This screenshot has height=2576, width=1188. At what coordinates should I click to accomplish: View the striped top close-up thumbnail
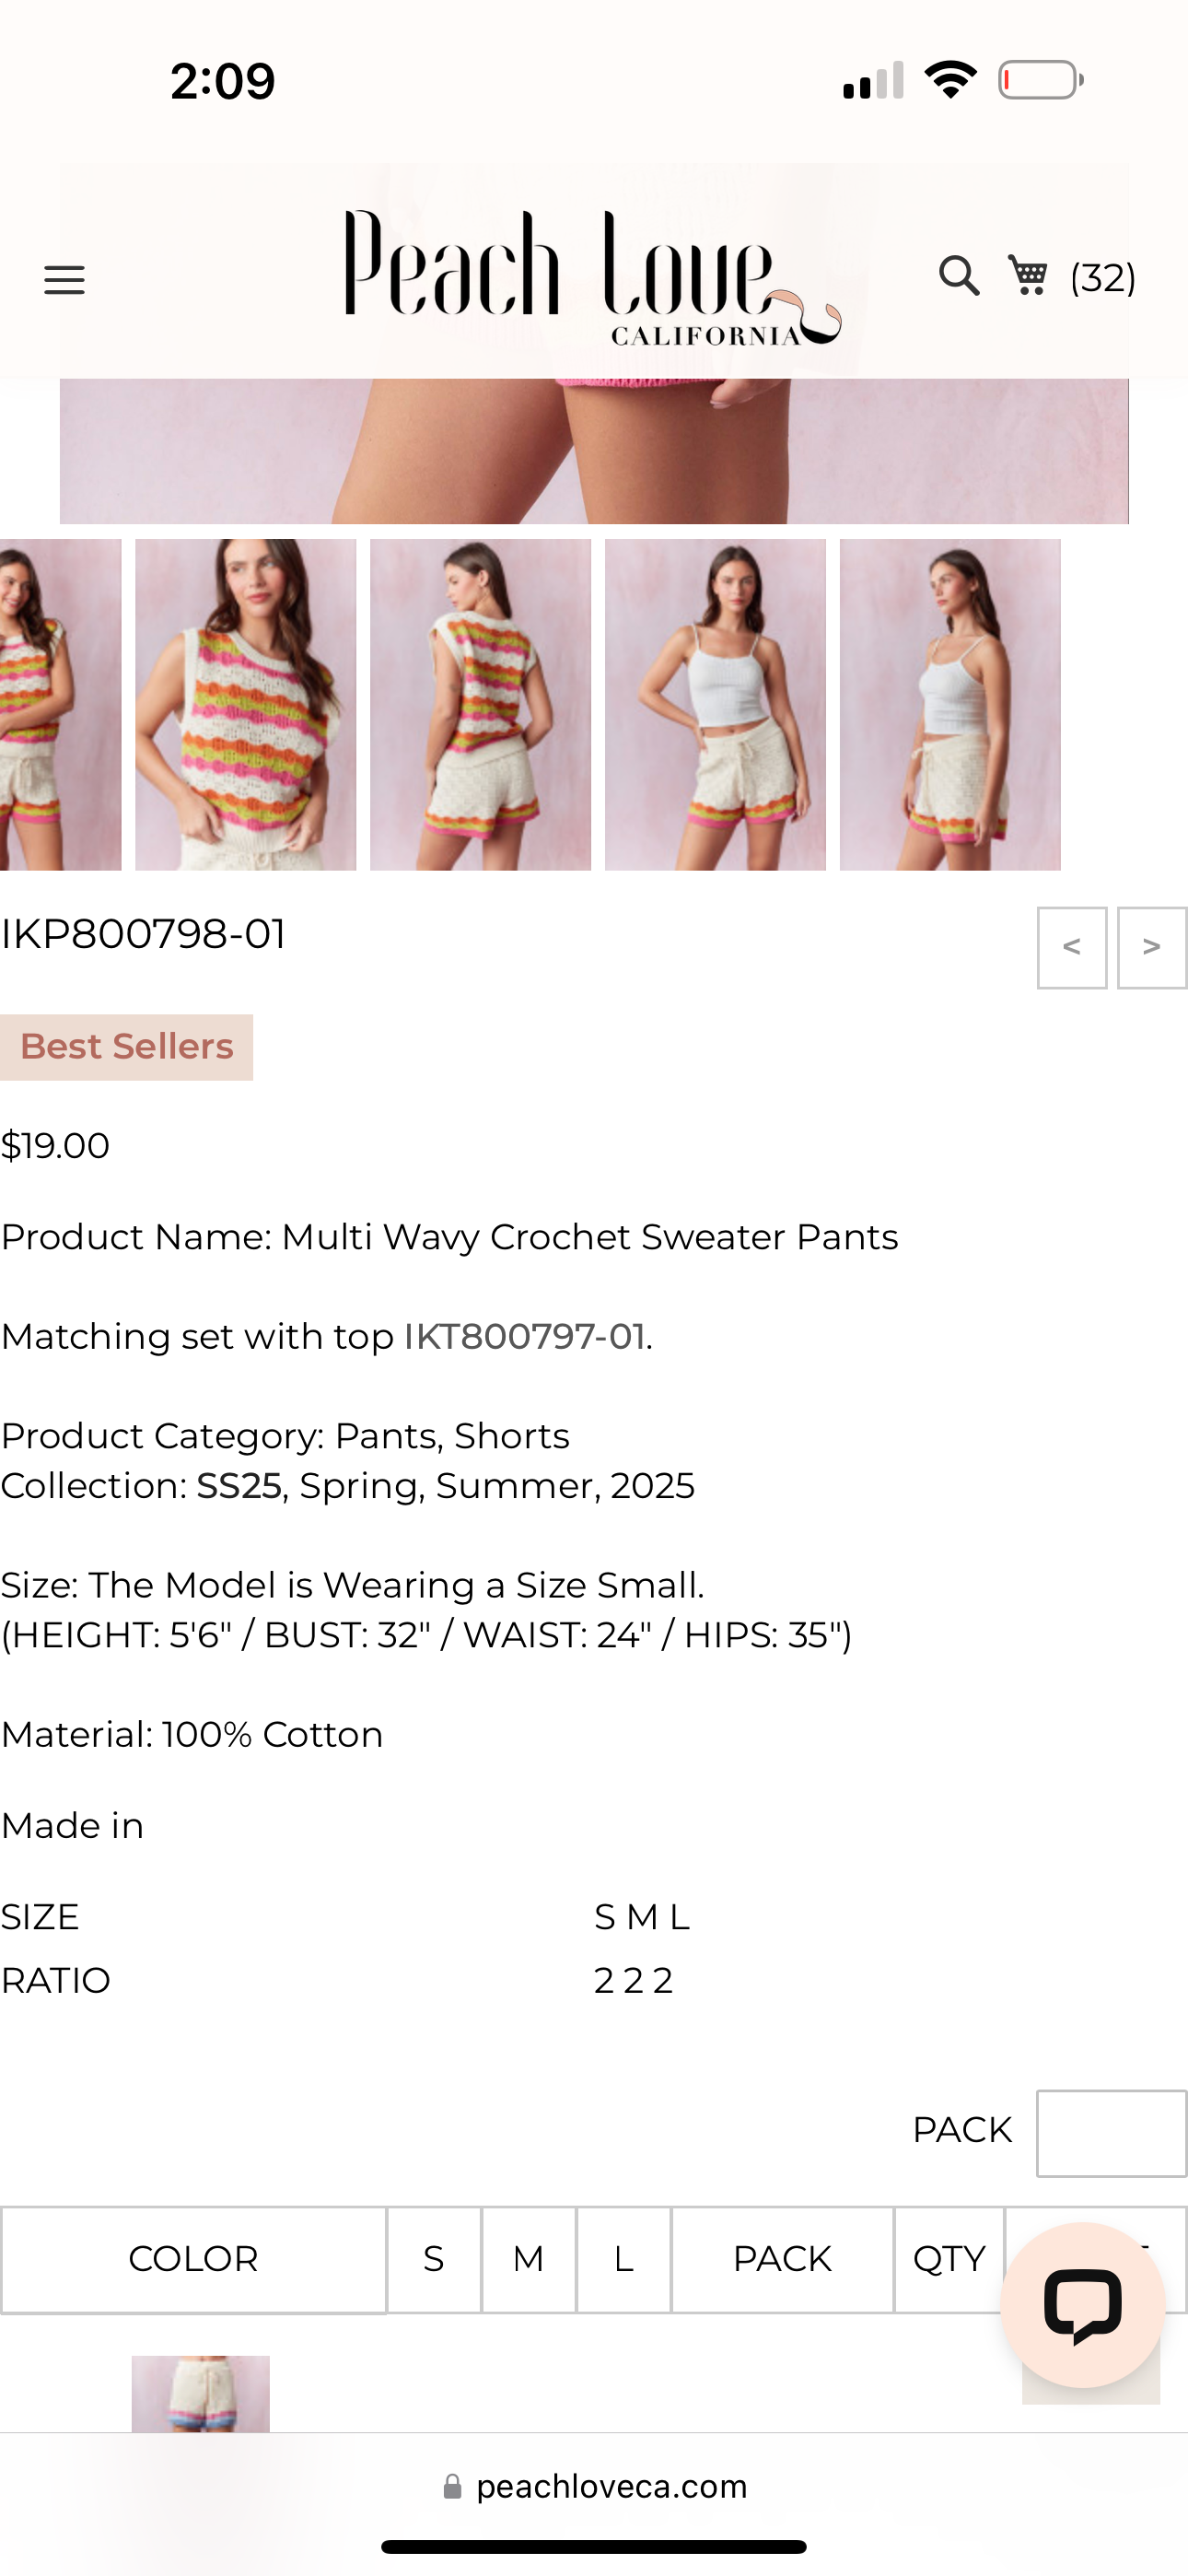pos(246,704)
